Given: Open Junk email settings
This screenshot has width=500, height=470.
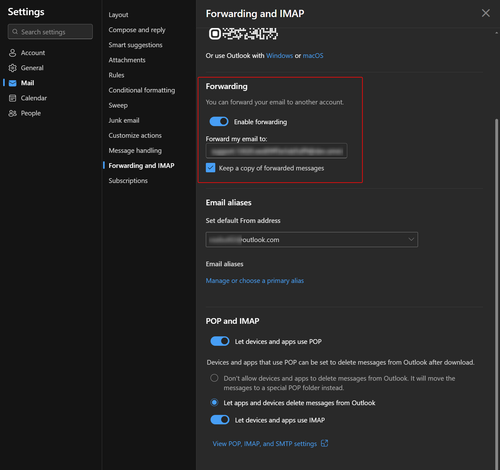Looking at the screenshot, I should click(124, 120).
